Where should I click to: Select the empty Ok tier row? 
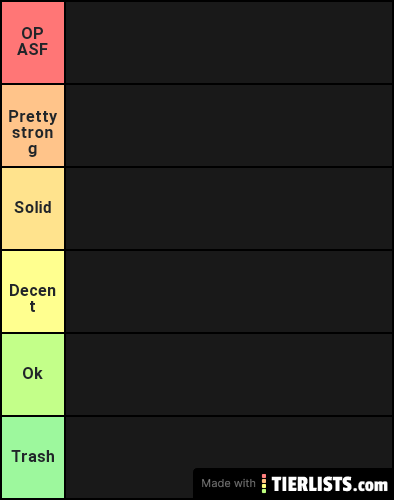coord(229,374)
